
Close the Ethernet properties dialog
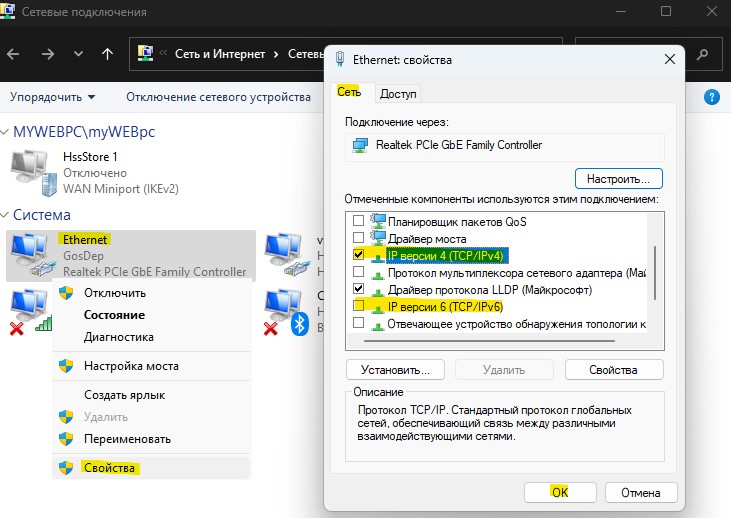669,59
